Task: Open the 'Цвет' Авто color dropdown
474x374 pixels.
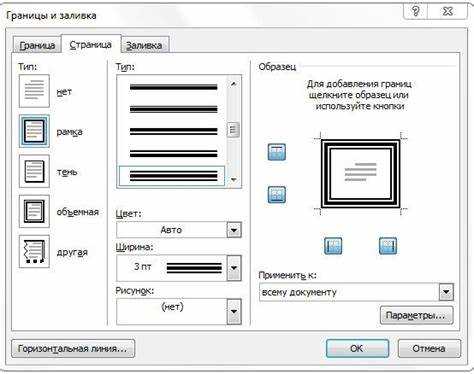Action: click(x=234, y=230)
